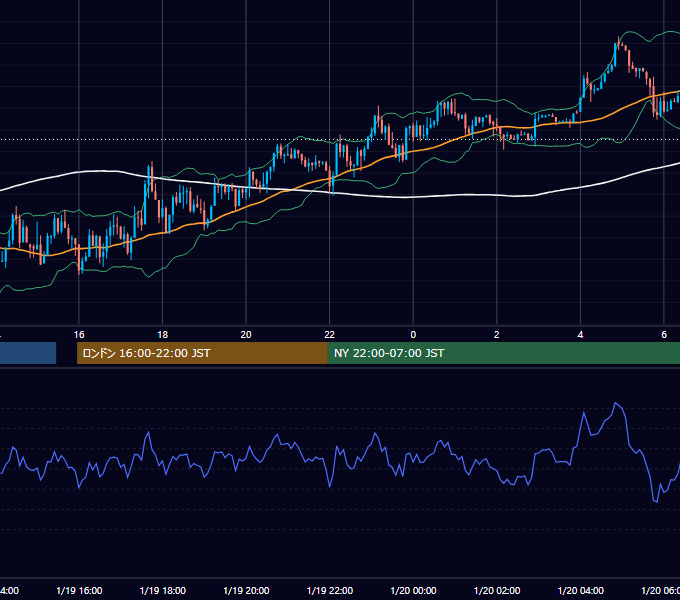Click the 1/19 20:00 date label
This screenshot has width=680, height=600.
tap(246, 590)
